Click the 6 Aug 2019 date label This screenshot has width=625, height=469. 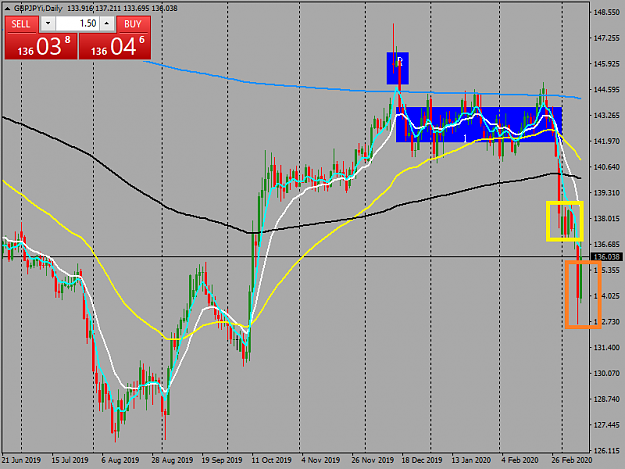pos(120,460)
